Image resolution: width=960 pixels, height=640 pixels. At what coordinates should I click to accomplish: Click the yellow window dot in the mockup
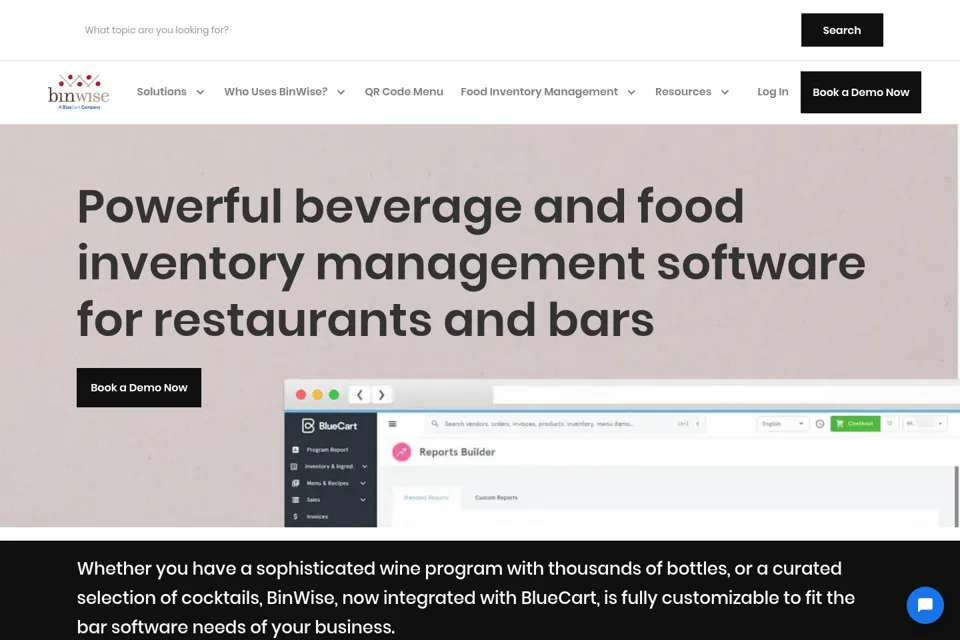point(317,395)
